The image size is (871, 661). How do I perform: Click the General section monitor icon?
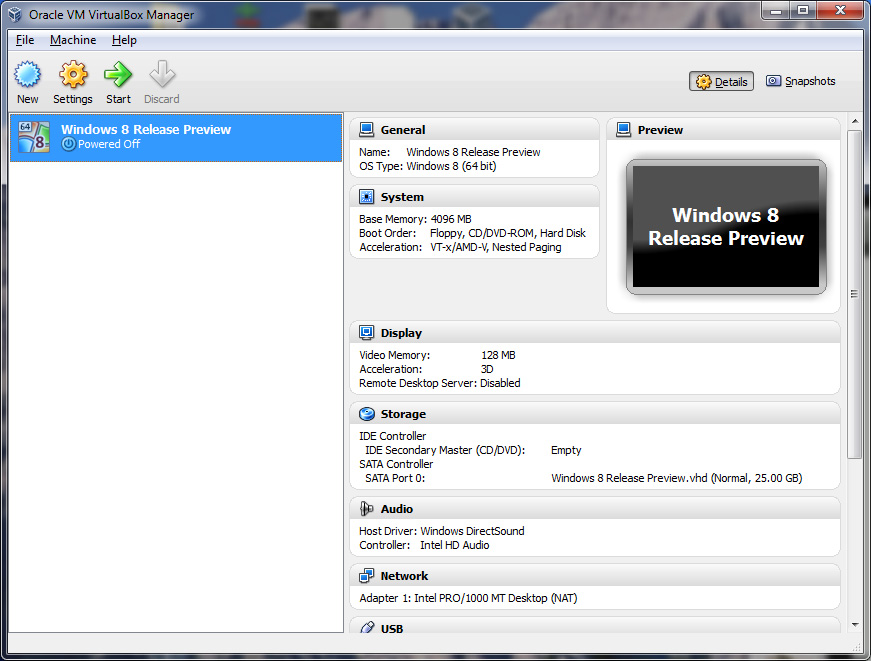tap(367, 129)
